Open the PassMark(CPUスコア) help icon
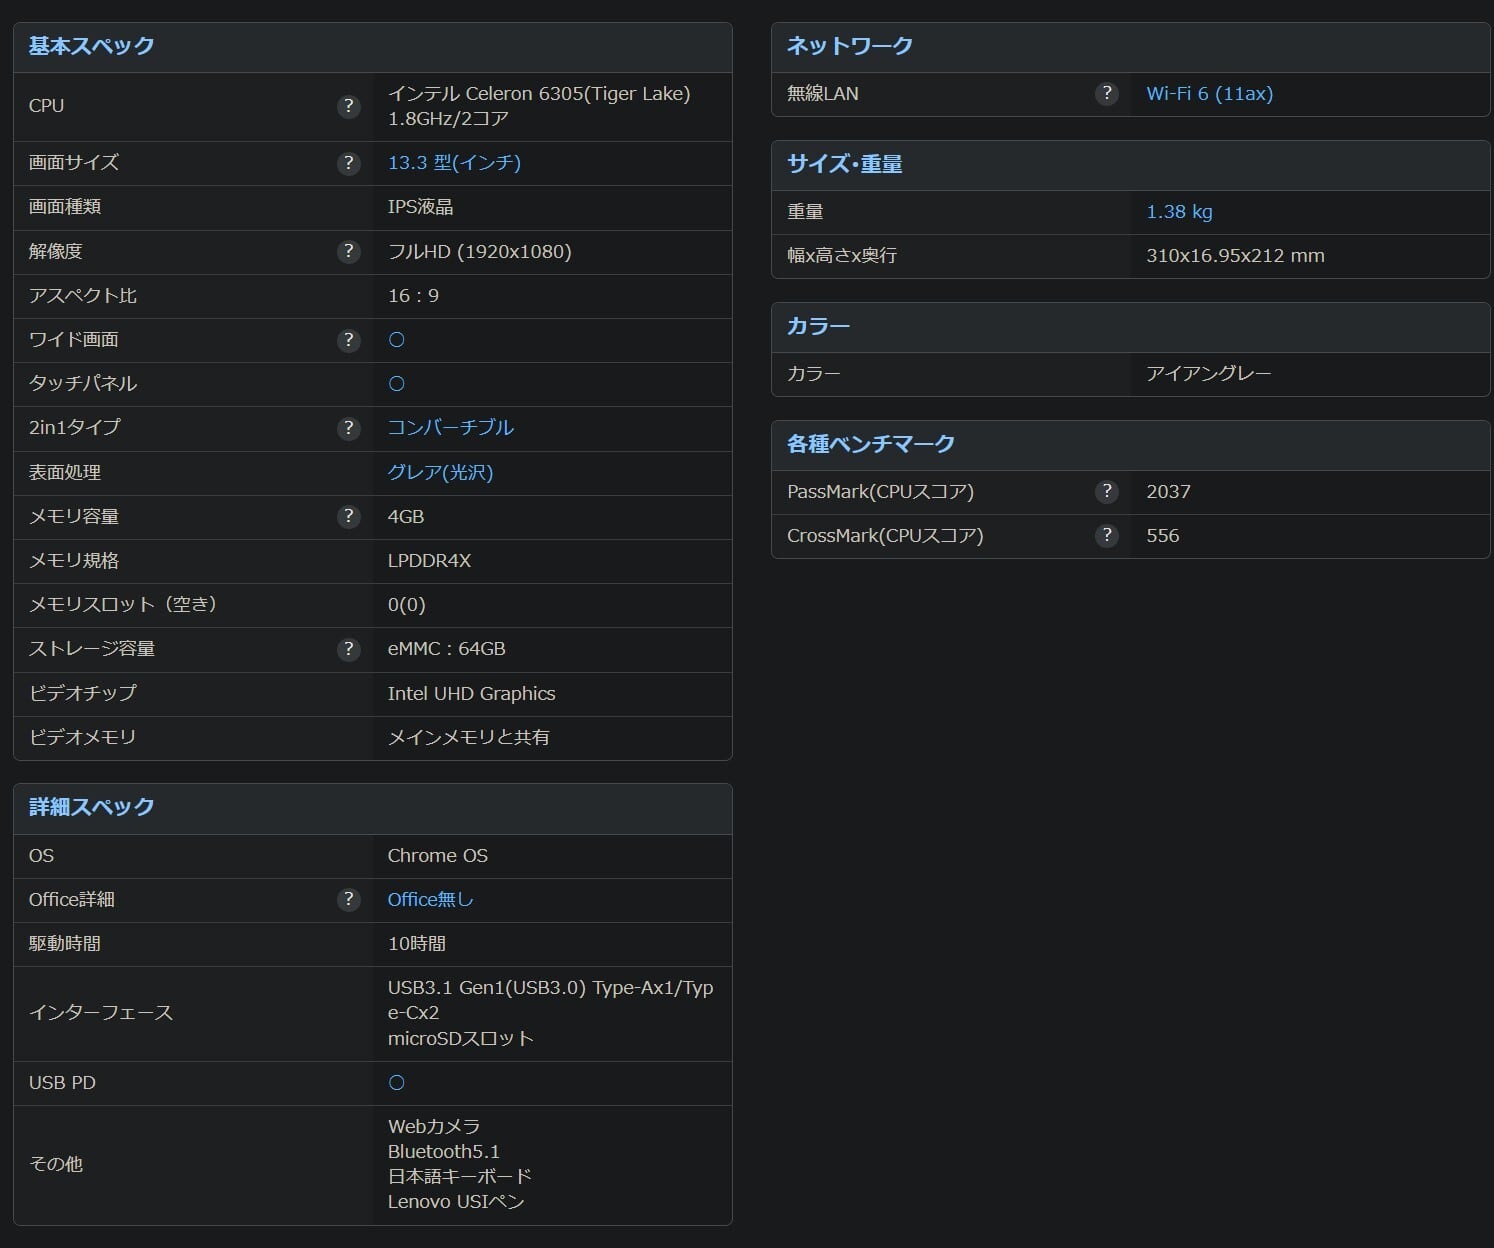 [x=1106, y=491]
